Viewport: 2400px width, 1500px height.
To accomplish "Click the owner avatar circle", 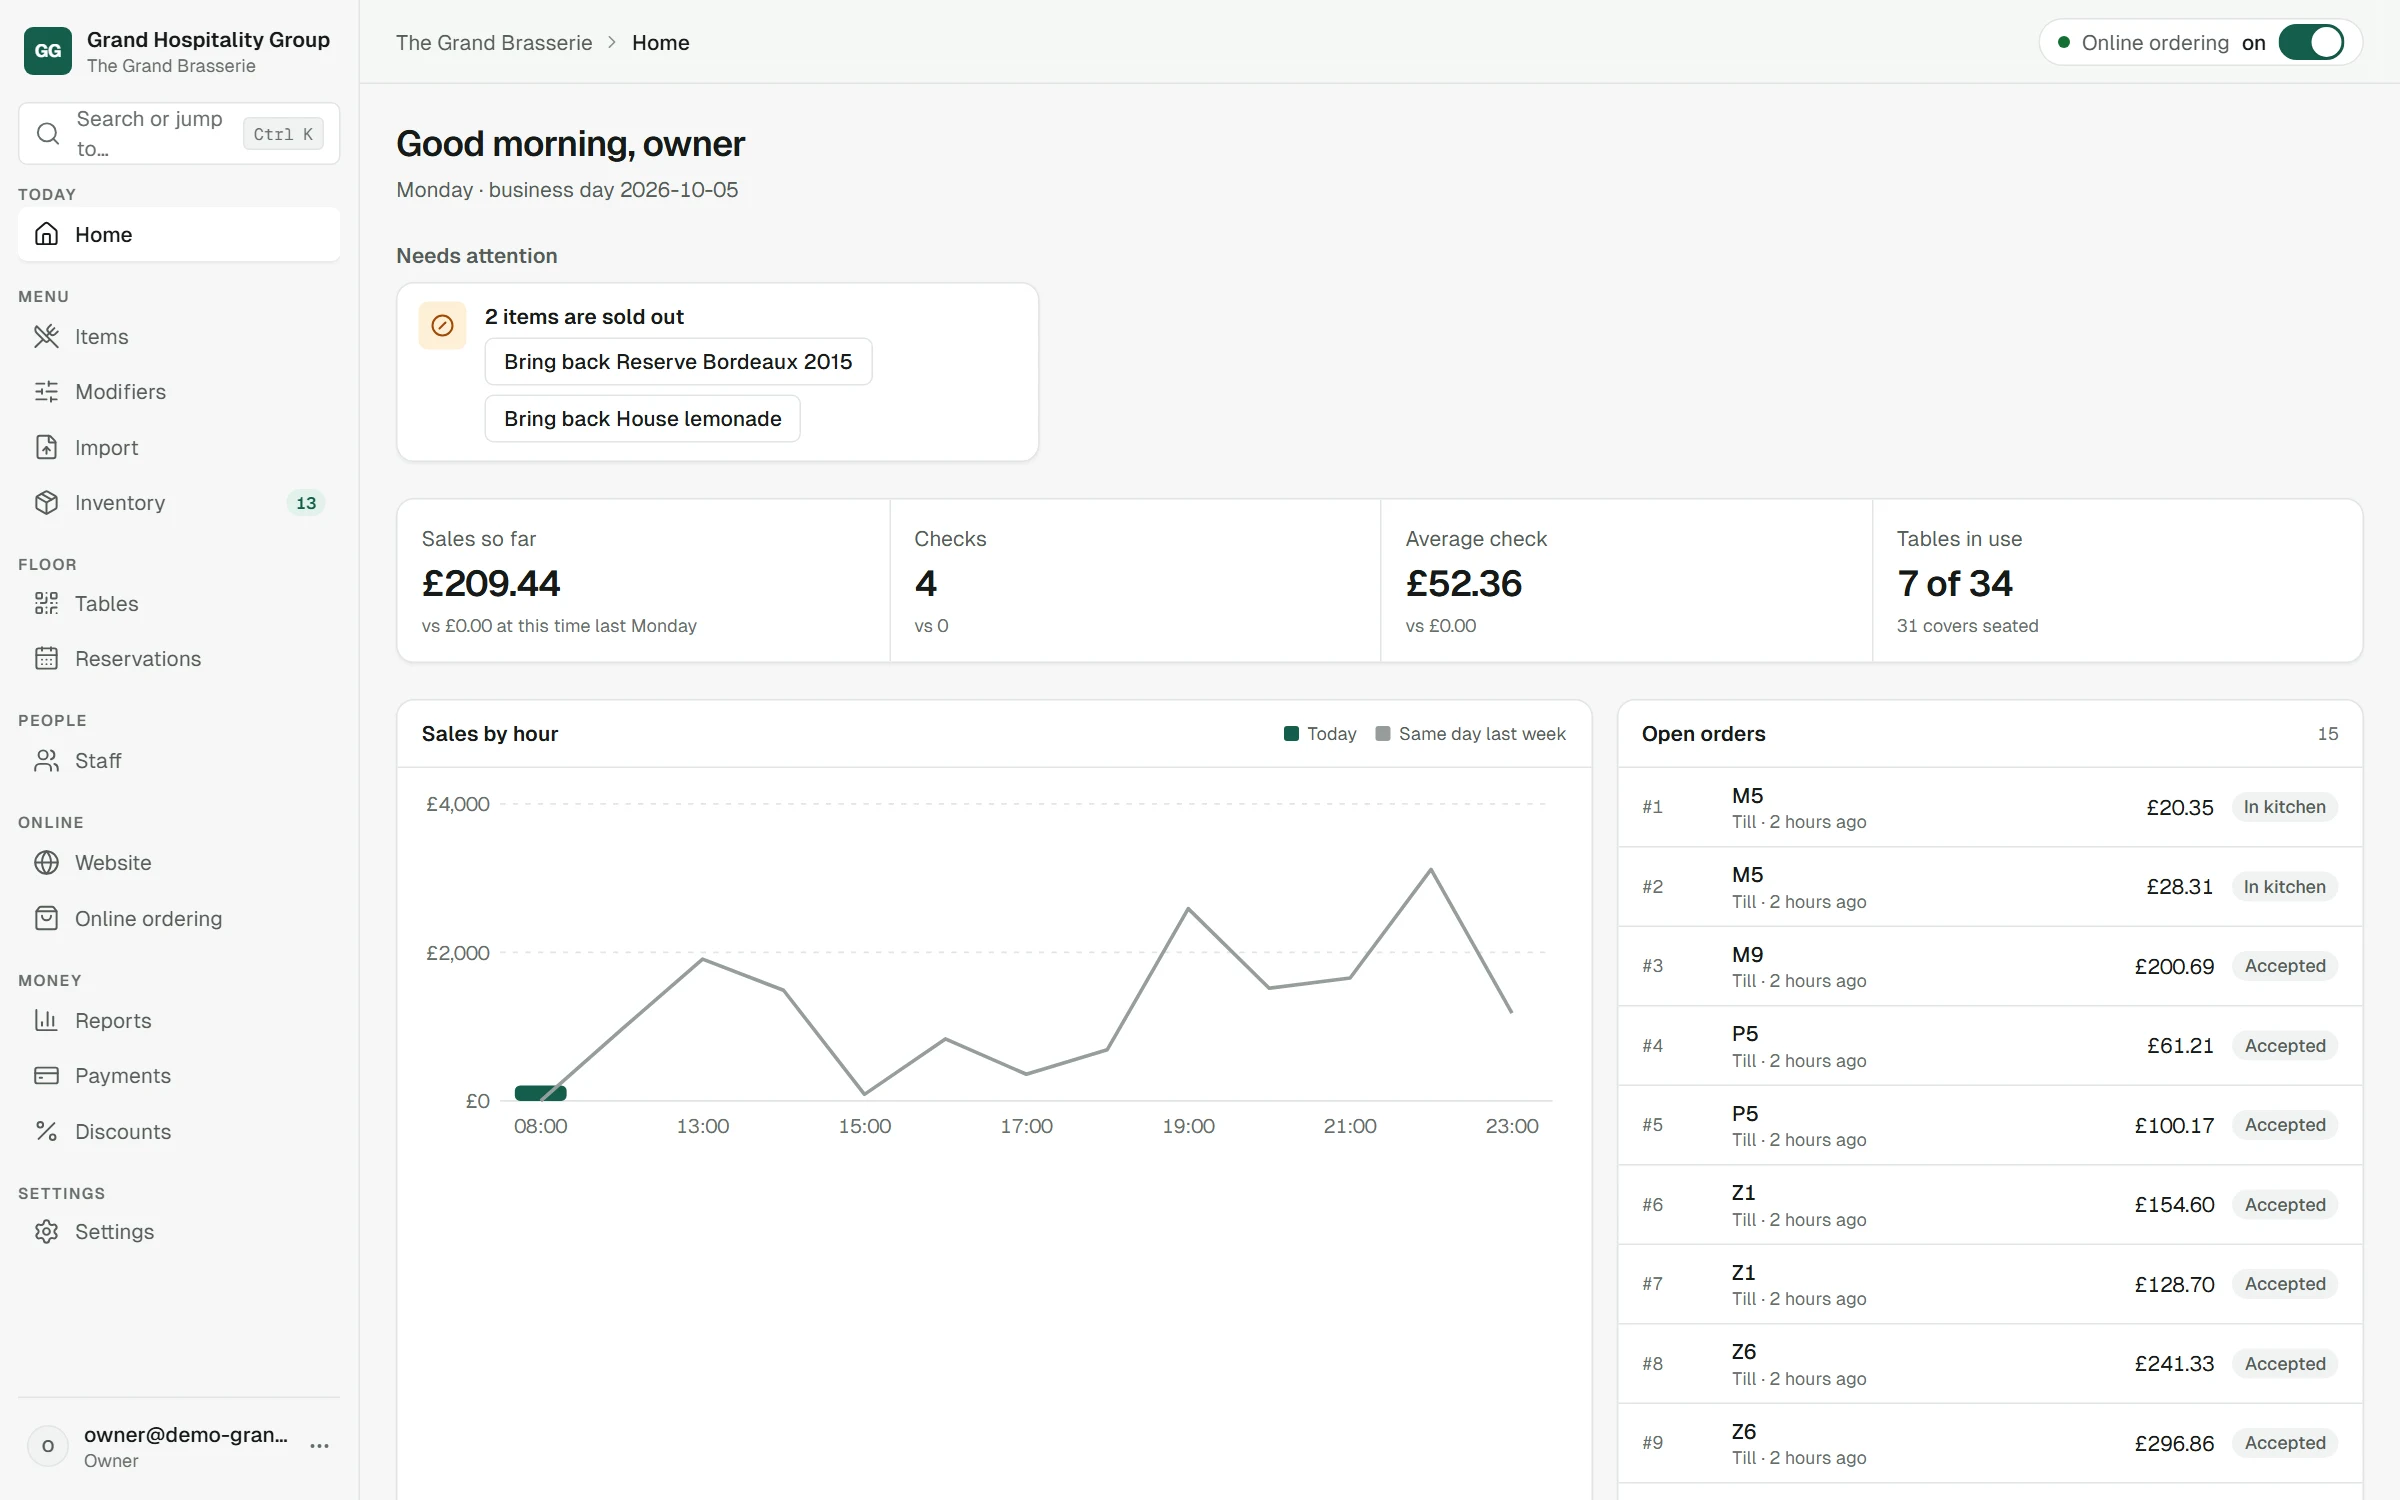I will [x=47, y=1446].
